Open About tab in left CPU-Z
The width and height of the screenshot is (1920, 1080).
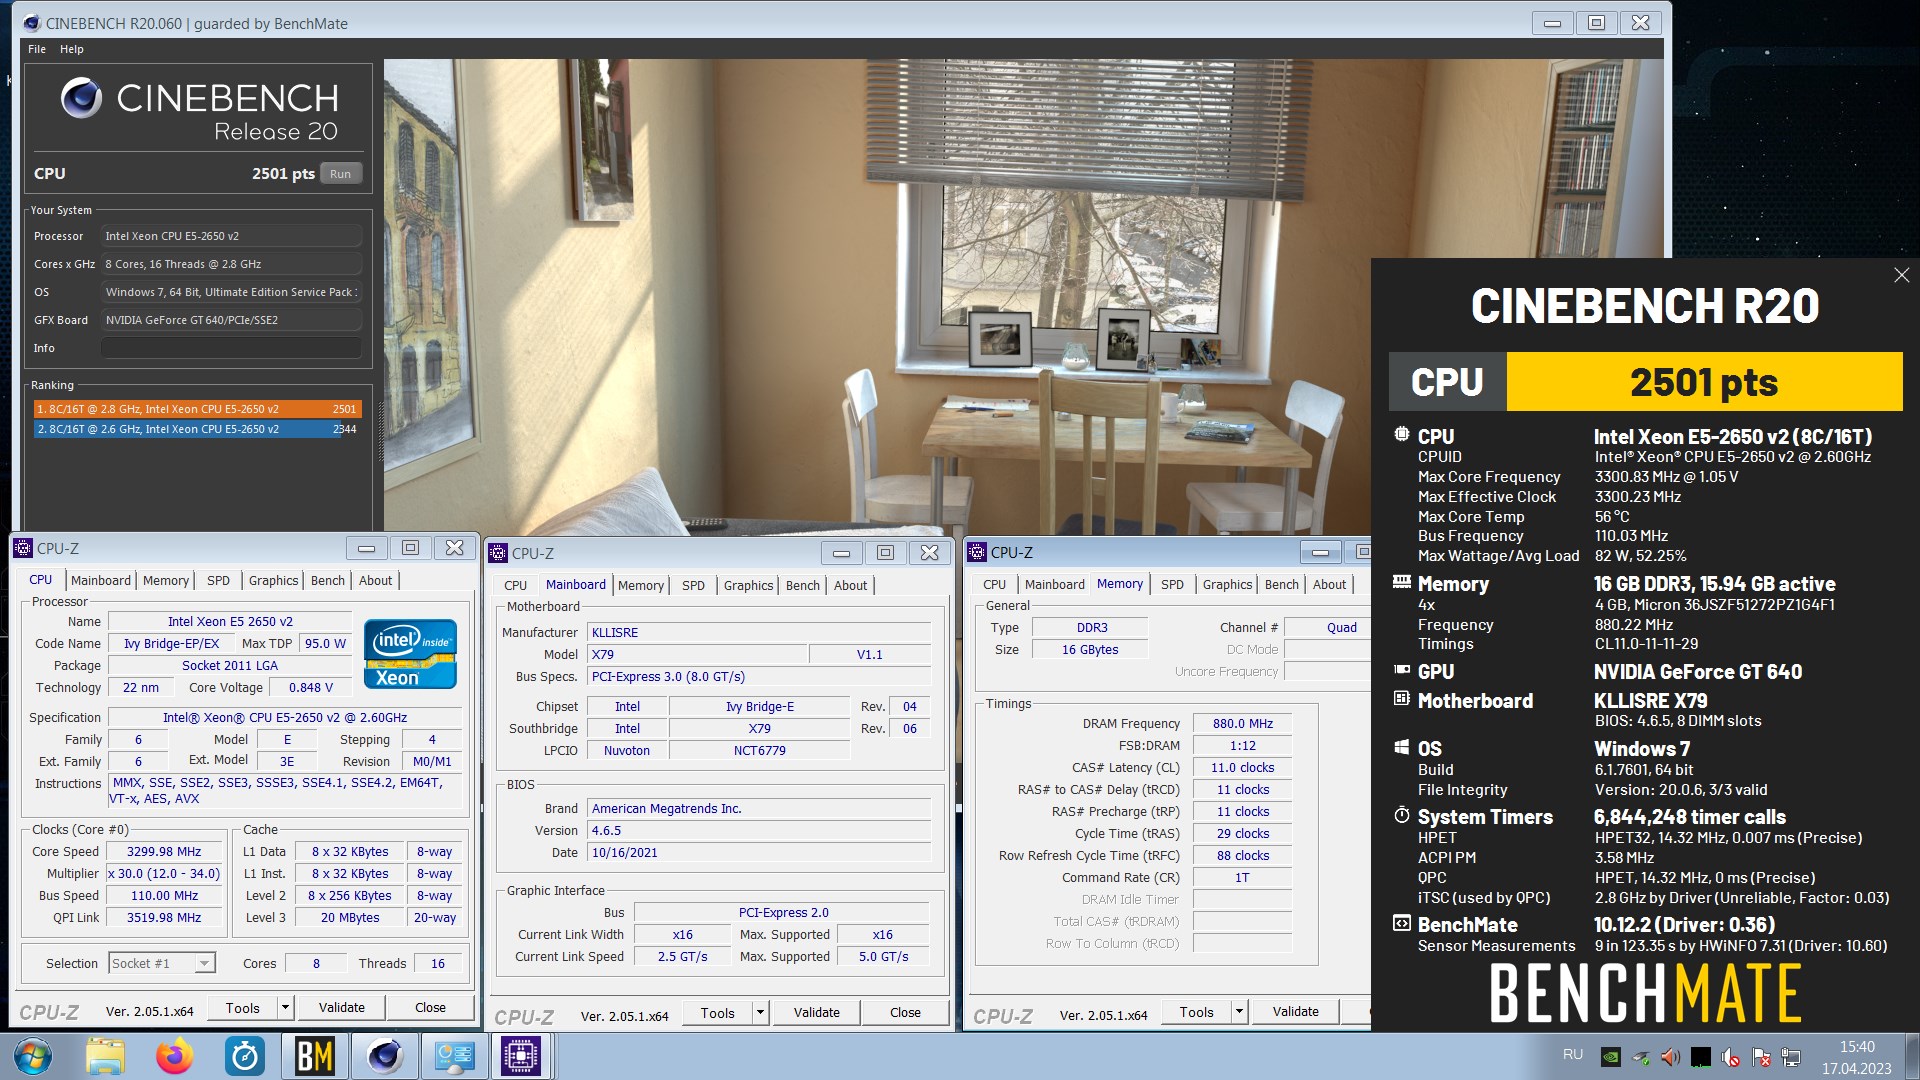(375, 580)
